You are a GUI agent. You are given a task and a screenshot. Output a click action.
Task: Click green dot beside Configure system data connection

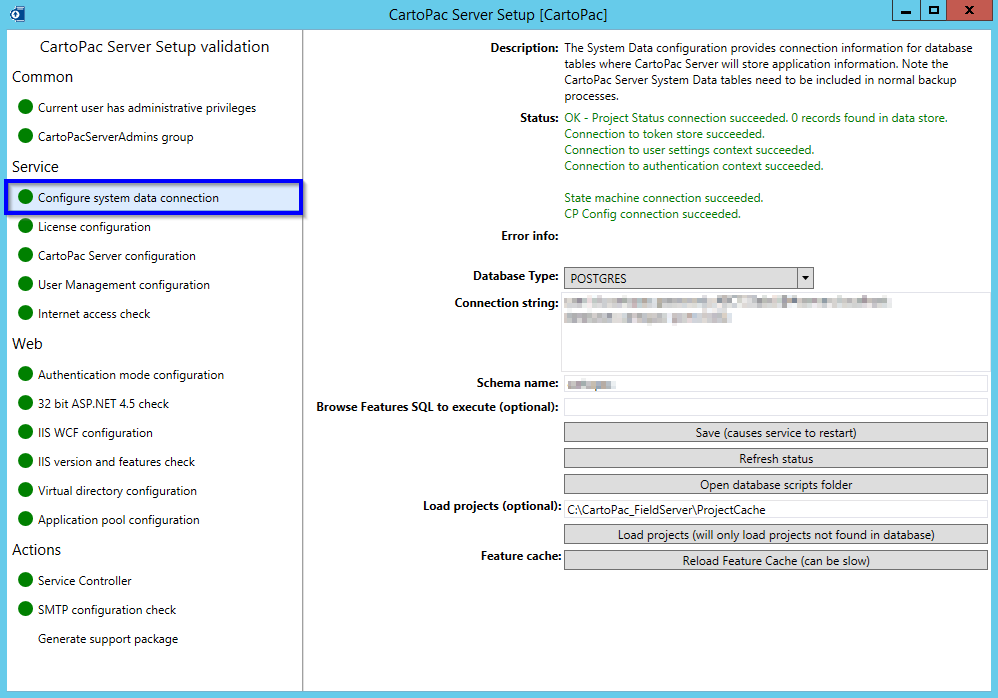(x=25, y=197)
